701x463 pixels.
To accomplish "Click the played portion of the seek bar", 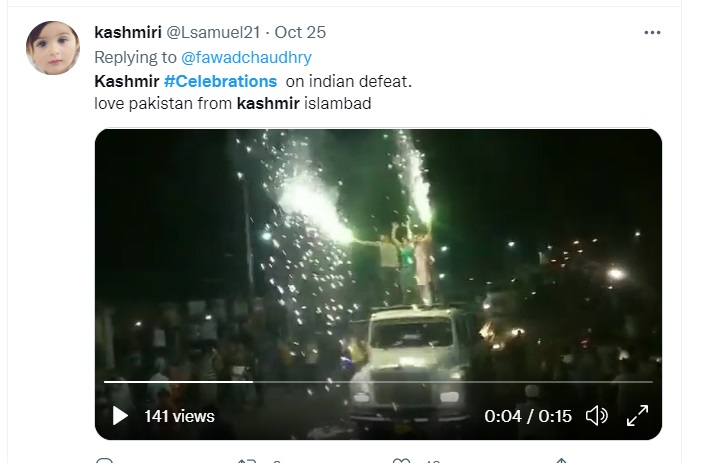I will click(178, 381).
